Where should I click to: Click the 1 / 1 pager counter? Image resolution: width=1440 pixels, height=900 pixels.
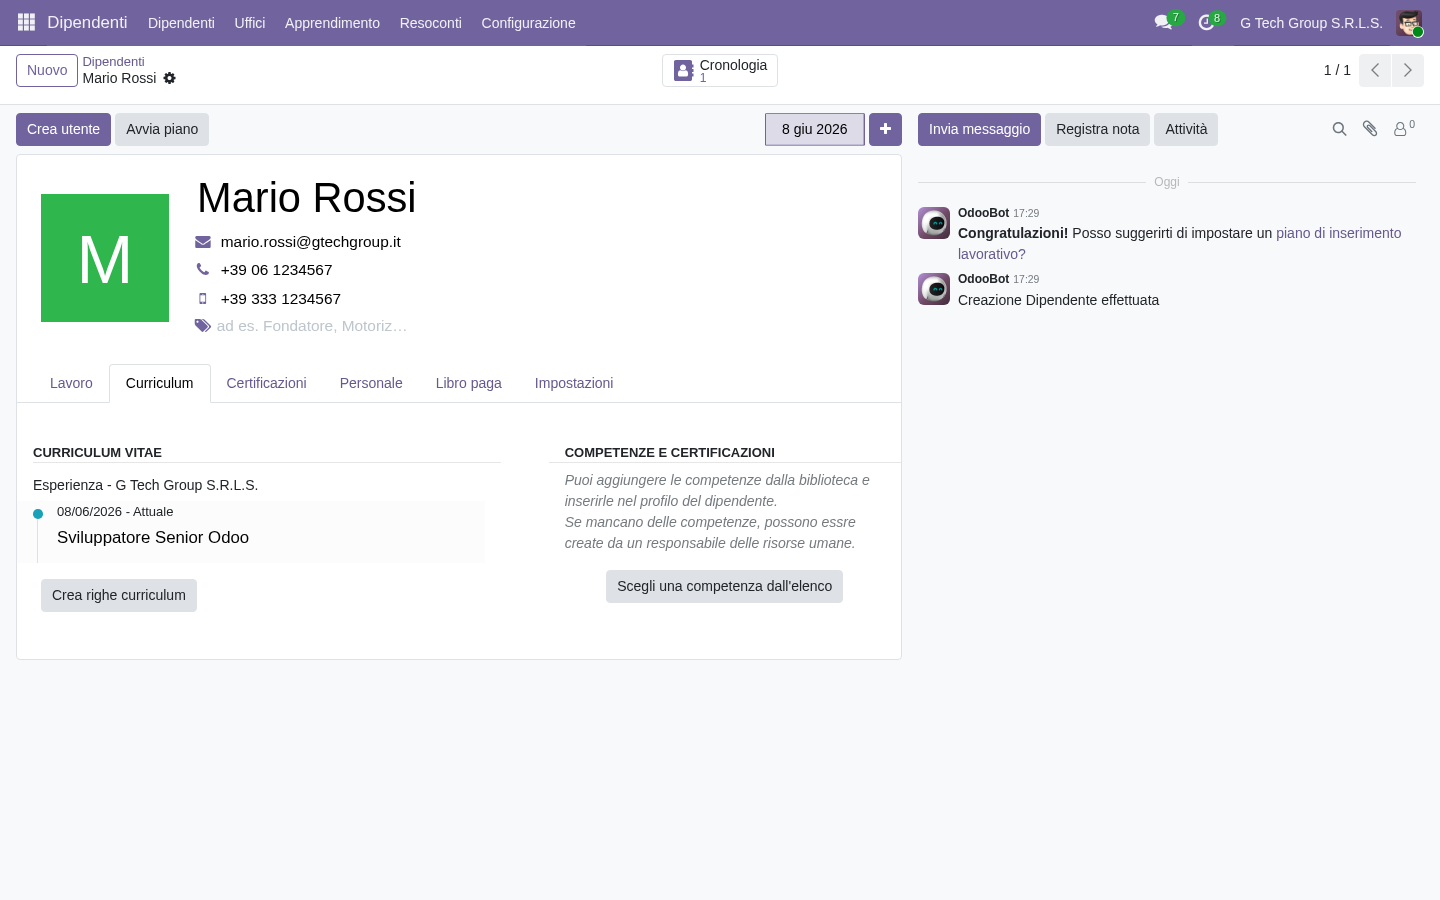[x=1337, y=70]
